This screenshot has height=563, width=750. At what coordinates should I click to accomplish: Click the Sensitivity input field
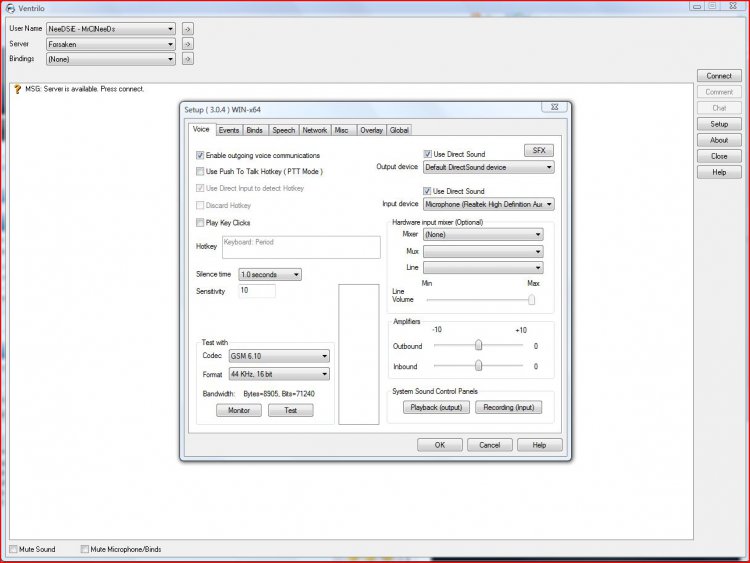(257, 291)
